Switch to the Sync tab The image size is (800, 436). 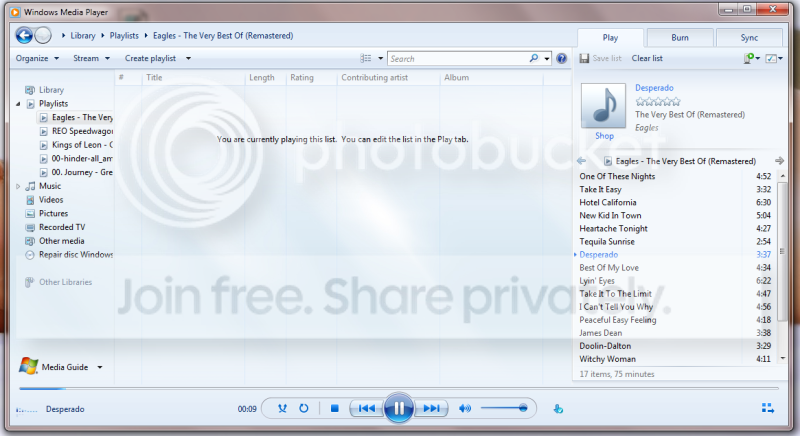pos(749,38)
